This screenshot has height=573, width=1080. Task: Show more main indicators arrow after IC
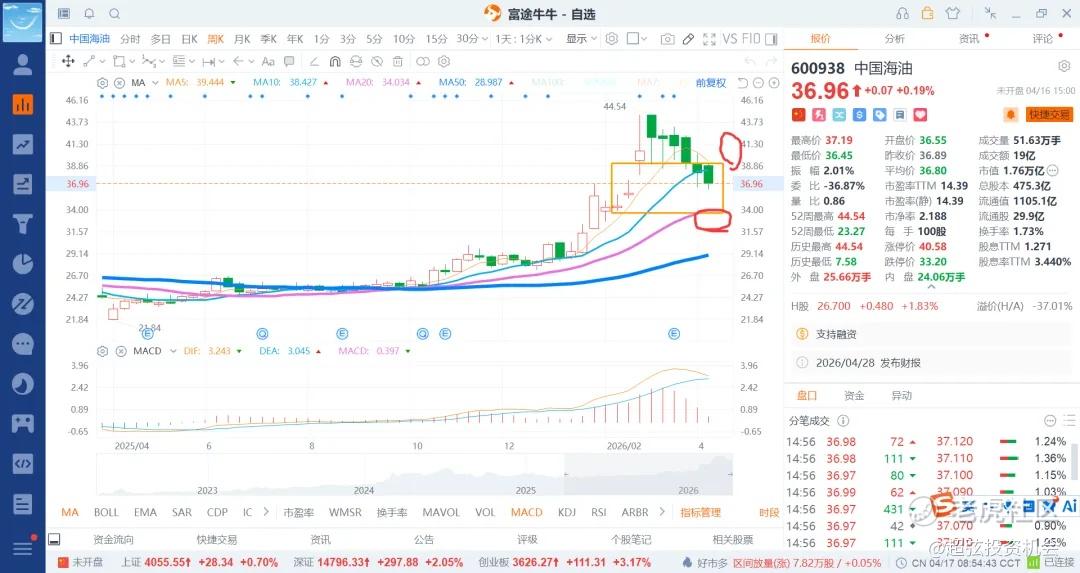(x=266, y=512)
